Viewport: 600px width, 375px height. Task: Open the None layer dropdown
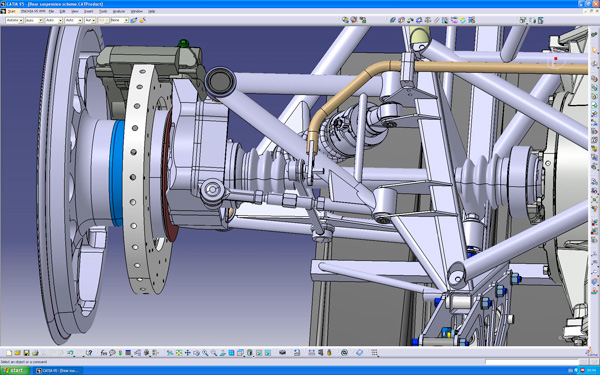pyautogui.click(x=119, y=20)
